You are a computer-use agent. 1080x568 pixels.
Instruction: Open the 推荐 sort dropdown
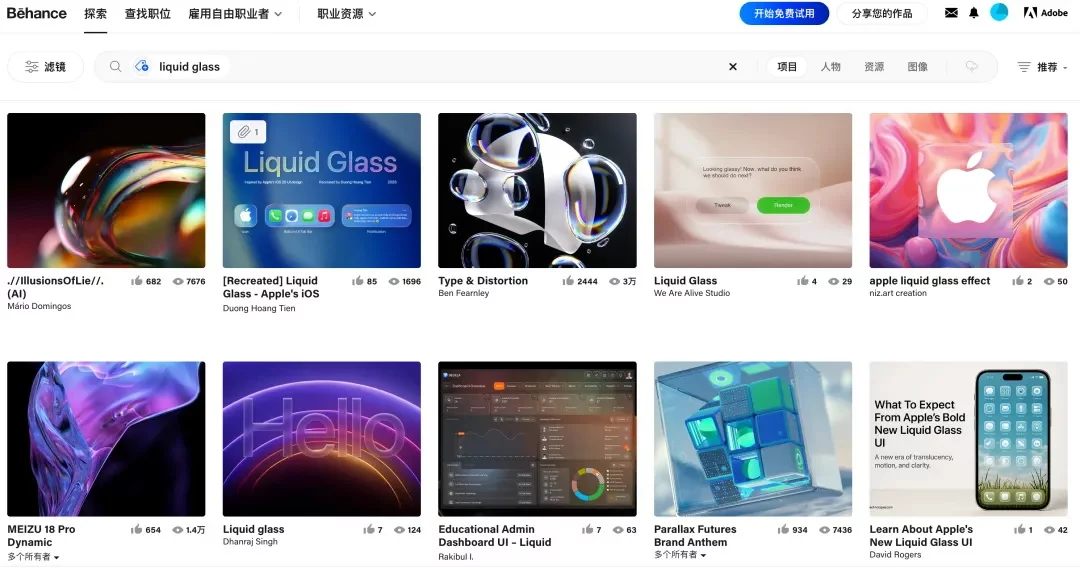tap(1043, 67)
